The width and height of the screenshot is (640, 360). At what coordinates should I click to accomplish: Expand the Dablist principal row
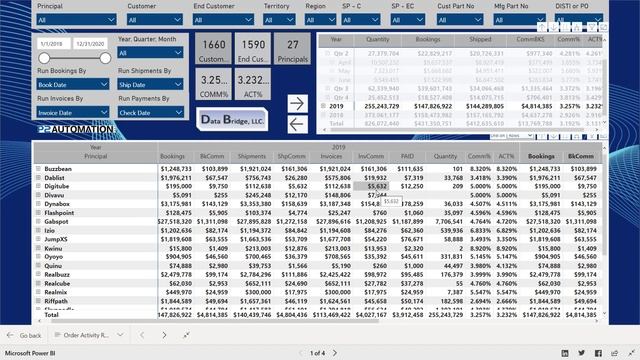click(x=38, y=178)
